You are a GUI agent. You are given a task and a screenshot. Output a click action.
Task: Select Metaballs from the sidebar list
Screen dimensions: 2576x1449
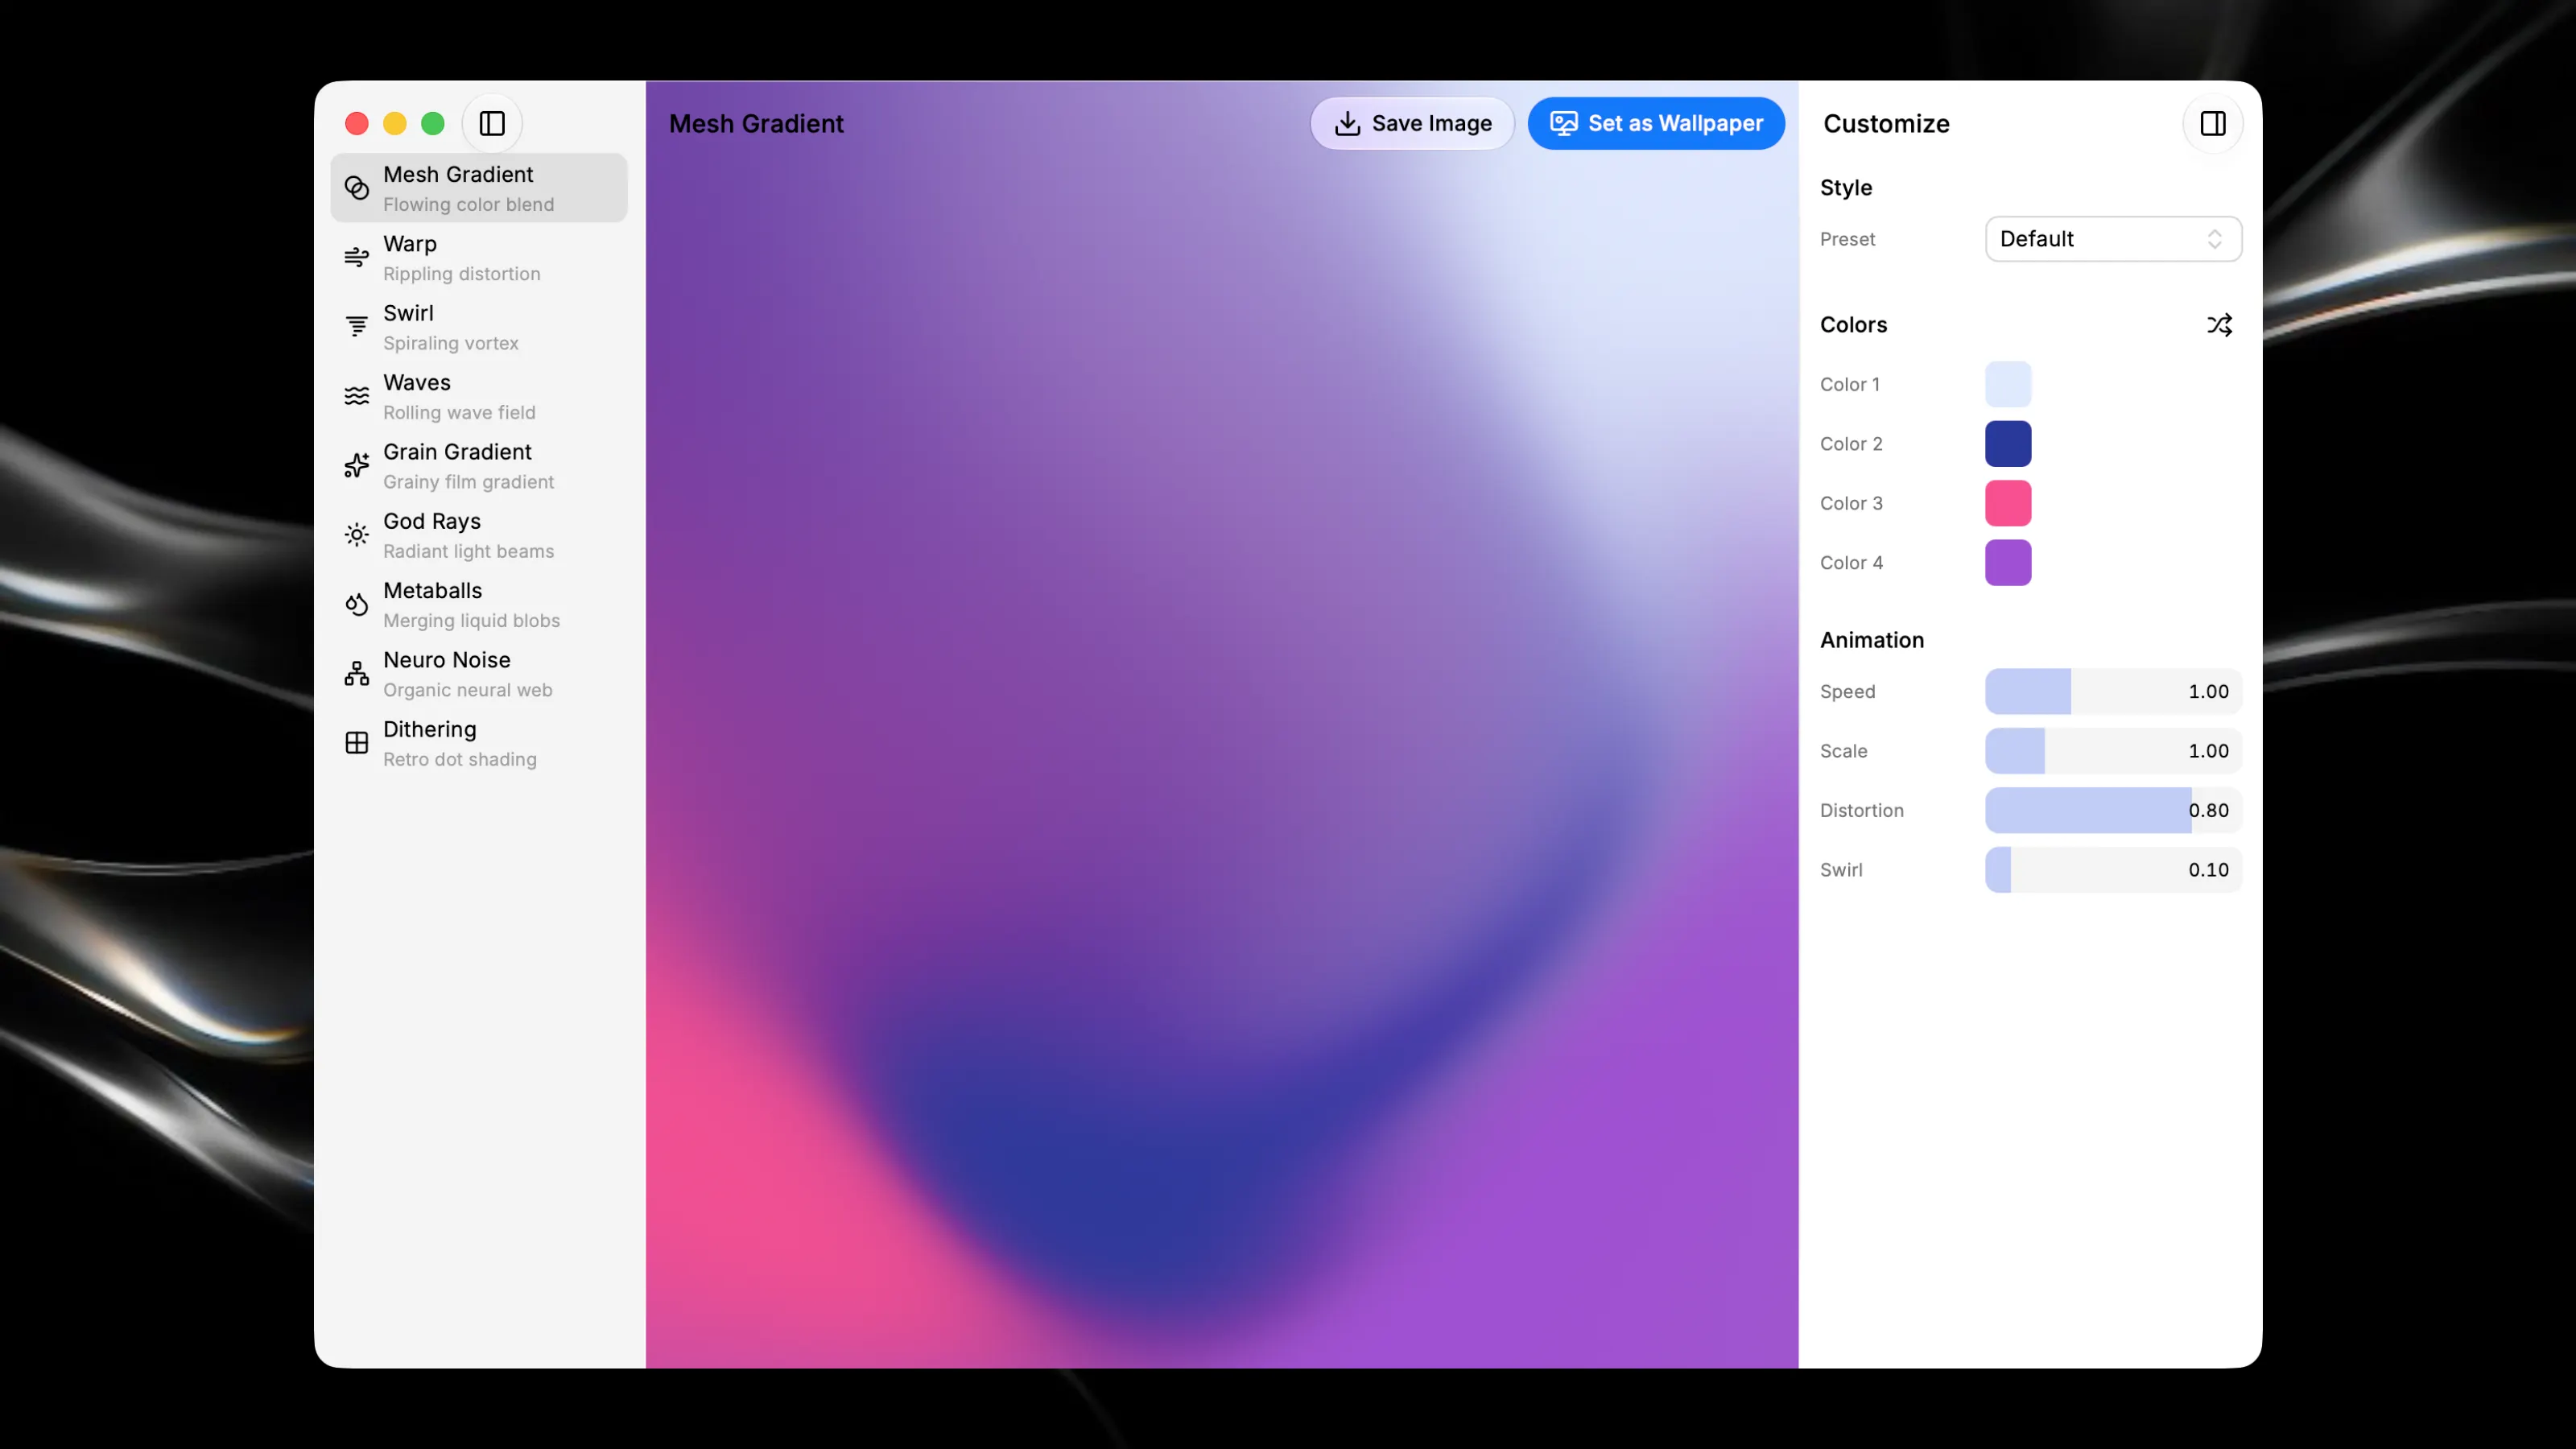point(432,591)
